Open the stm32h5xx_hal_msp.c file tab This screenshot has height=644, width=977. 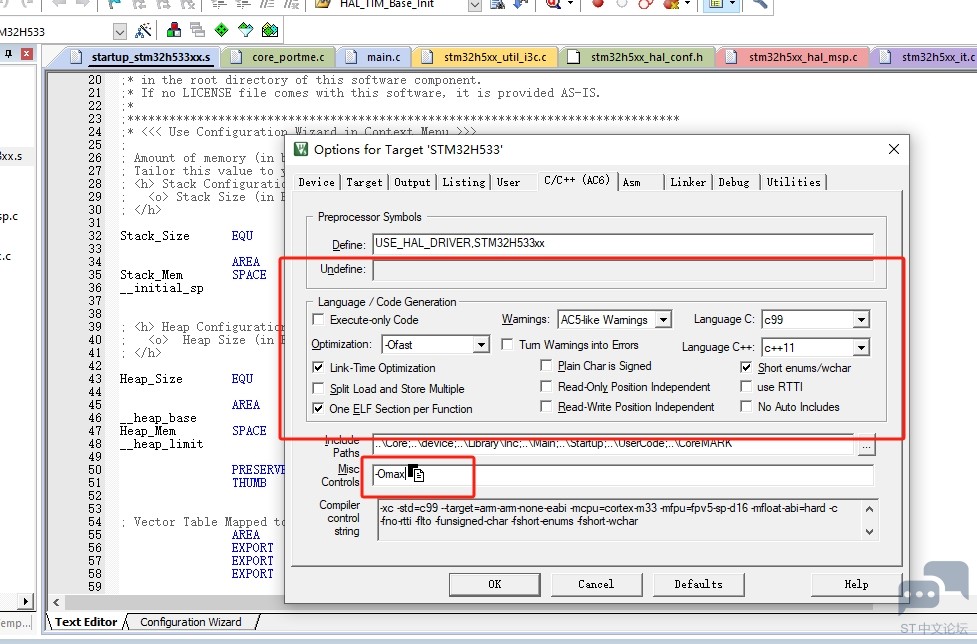(x=794, y=57)
